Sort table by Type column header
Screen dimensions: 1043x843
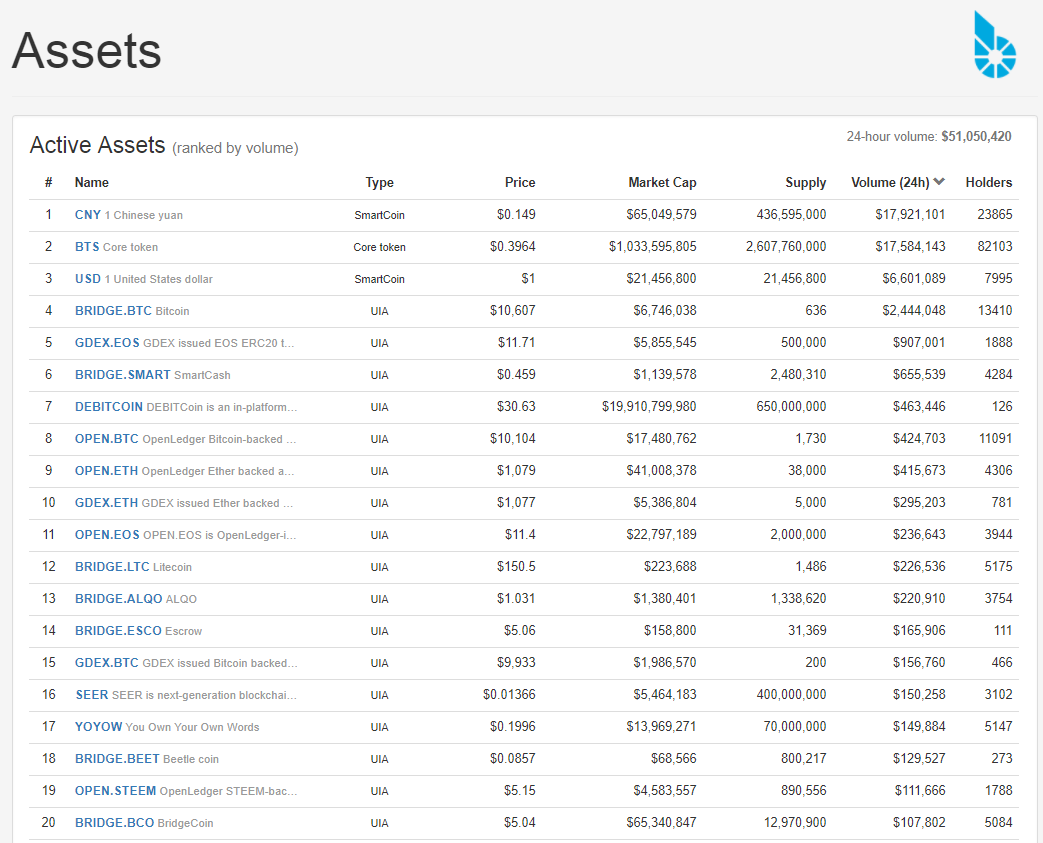pyautogui.click(x=379, y=182)
